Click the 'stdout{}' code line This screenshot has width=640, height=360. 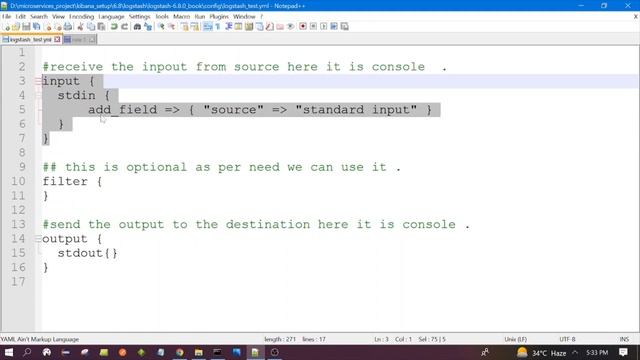[87, 253]
